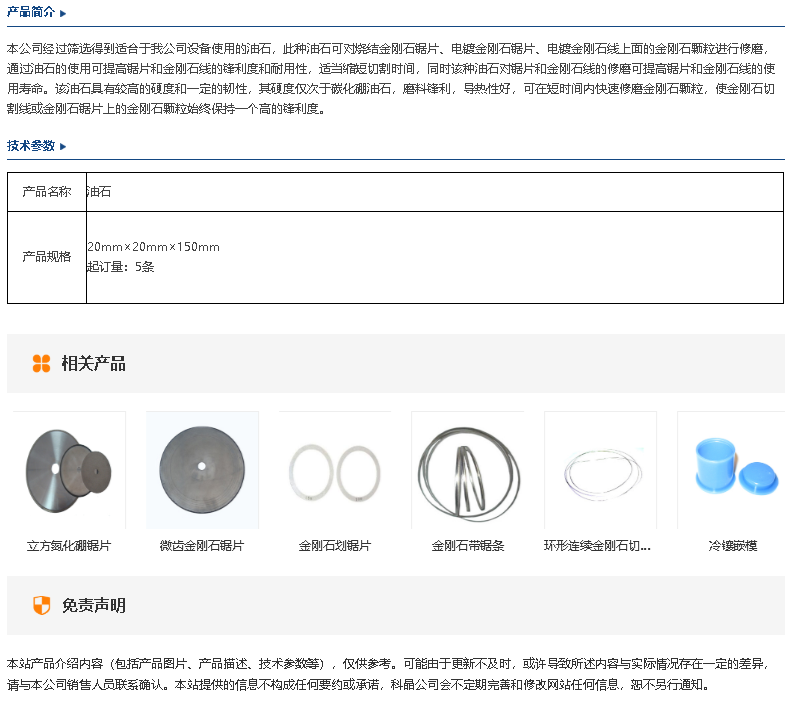Select the 金刚石带锯条 product picture
792x712 pixels.
click(x=467, y=470)
